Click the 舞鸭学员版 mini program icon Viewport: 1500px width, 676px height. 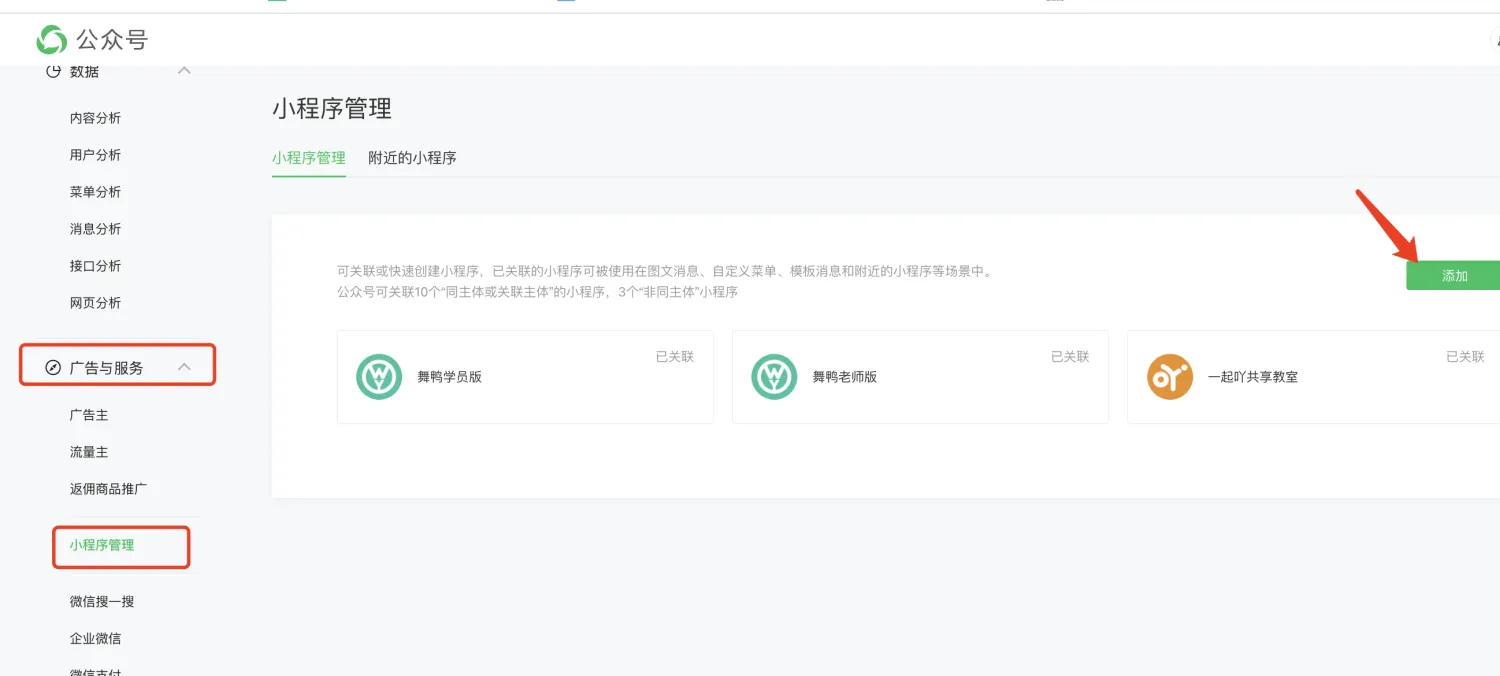(379, 377)
